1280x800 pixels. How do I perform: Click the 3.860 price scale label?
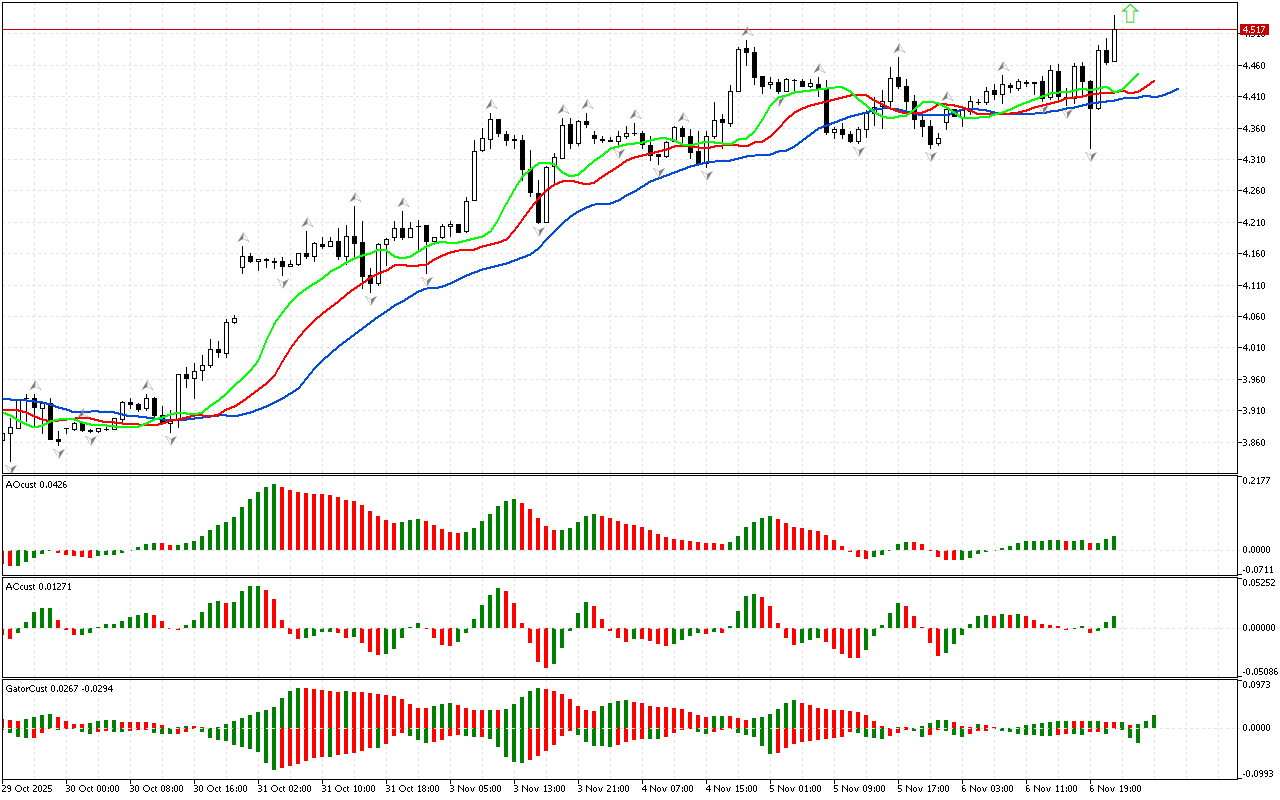[x=1253, y=442]
